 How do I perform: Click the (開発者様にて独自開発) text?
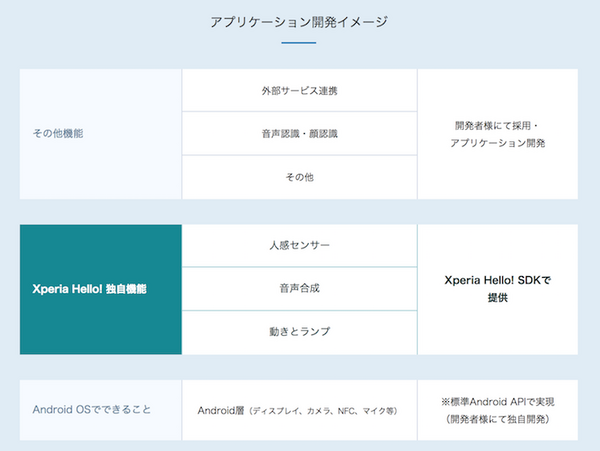click(x=497, y=419)
